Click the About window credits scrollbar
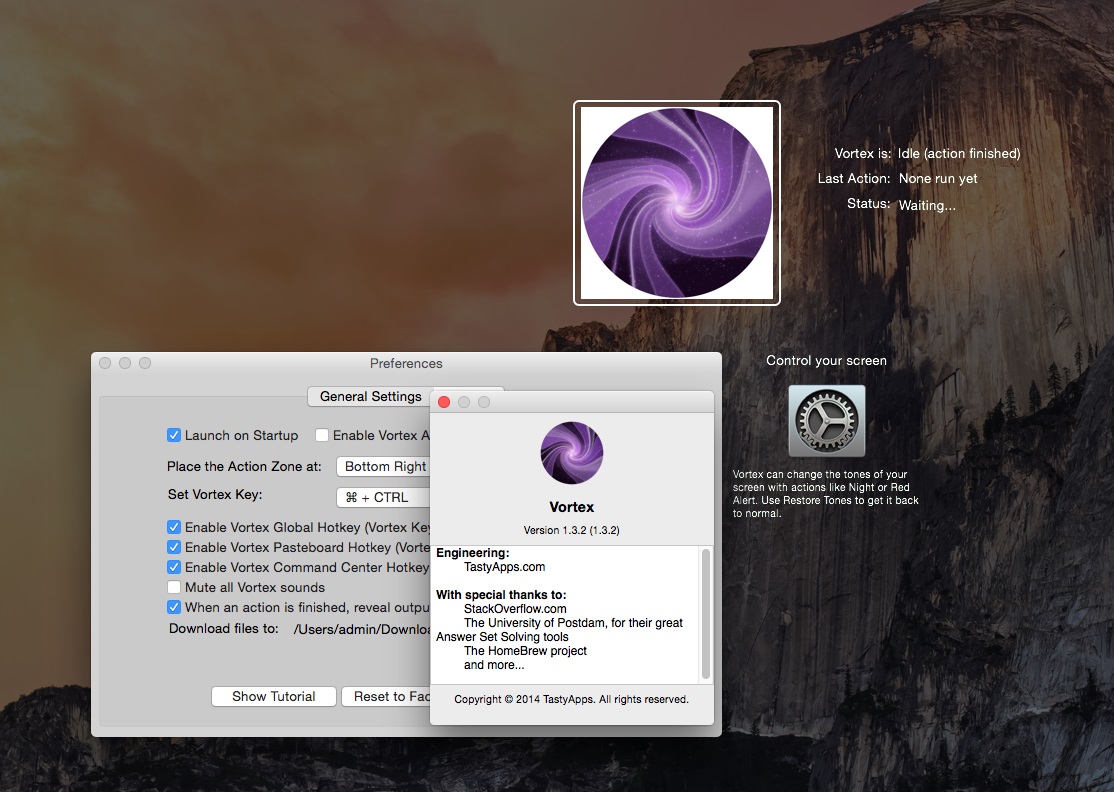The image size is (1114, 792). pyautogui.click(x=705, y=614)
